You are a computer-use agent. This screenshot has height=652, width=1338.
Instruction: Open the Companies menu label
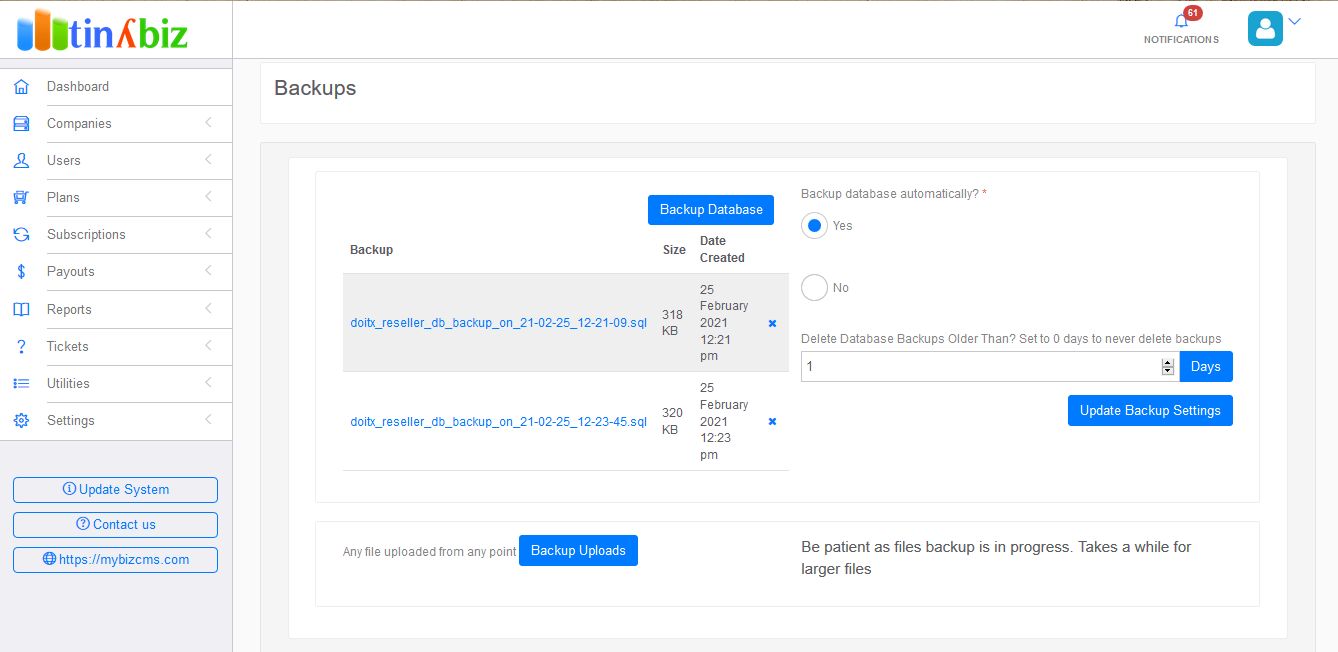click(x=79, y=124)
